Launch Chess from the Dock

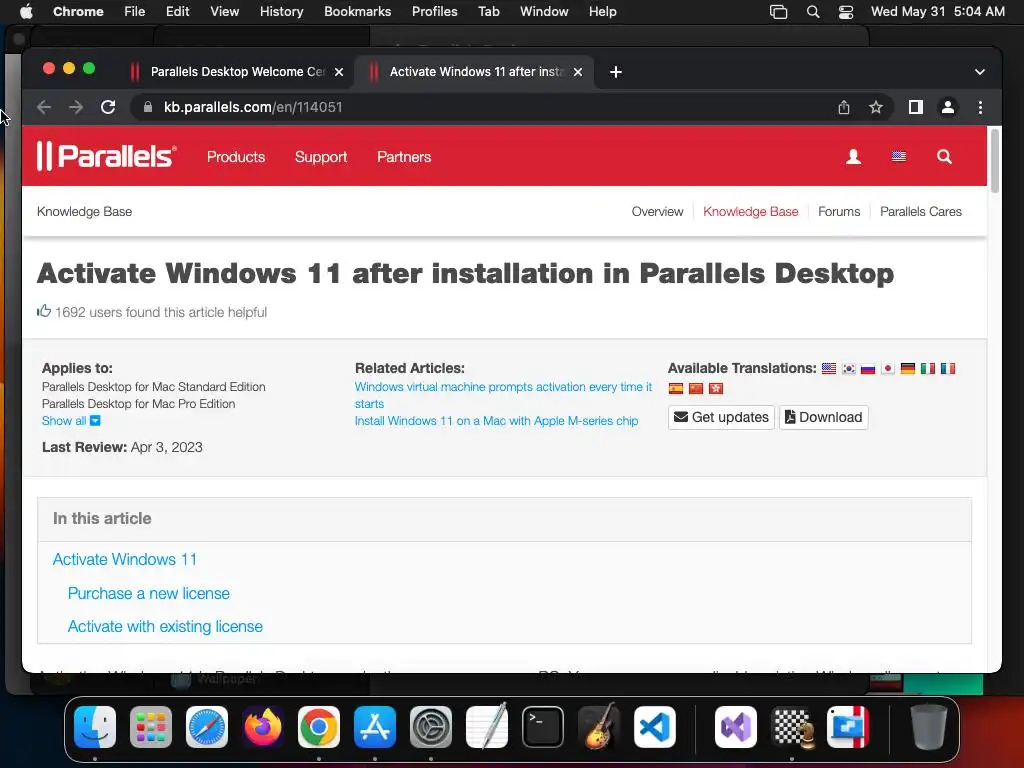click(x=792, y=727)
